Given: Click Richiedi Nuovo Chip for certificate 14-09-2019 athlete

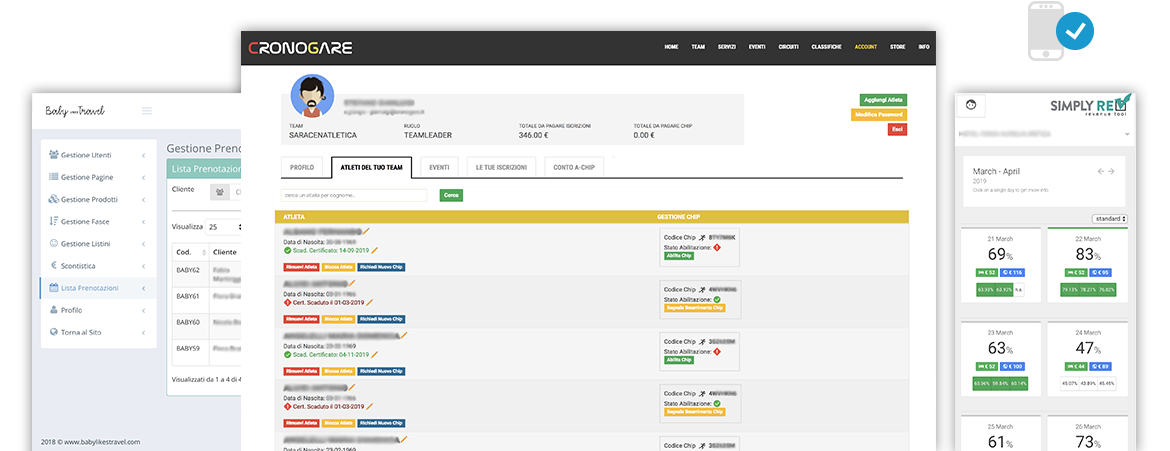Looking at the screenshot, I should pos(381,267).
